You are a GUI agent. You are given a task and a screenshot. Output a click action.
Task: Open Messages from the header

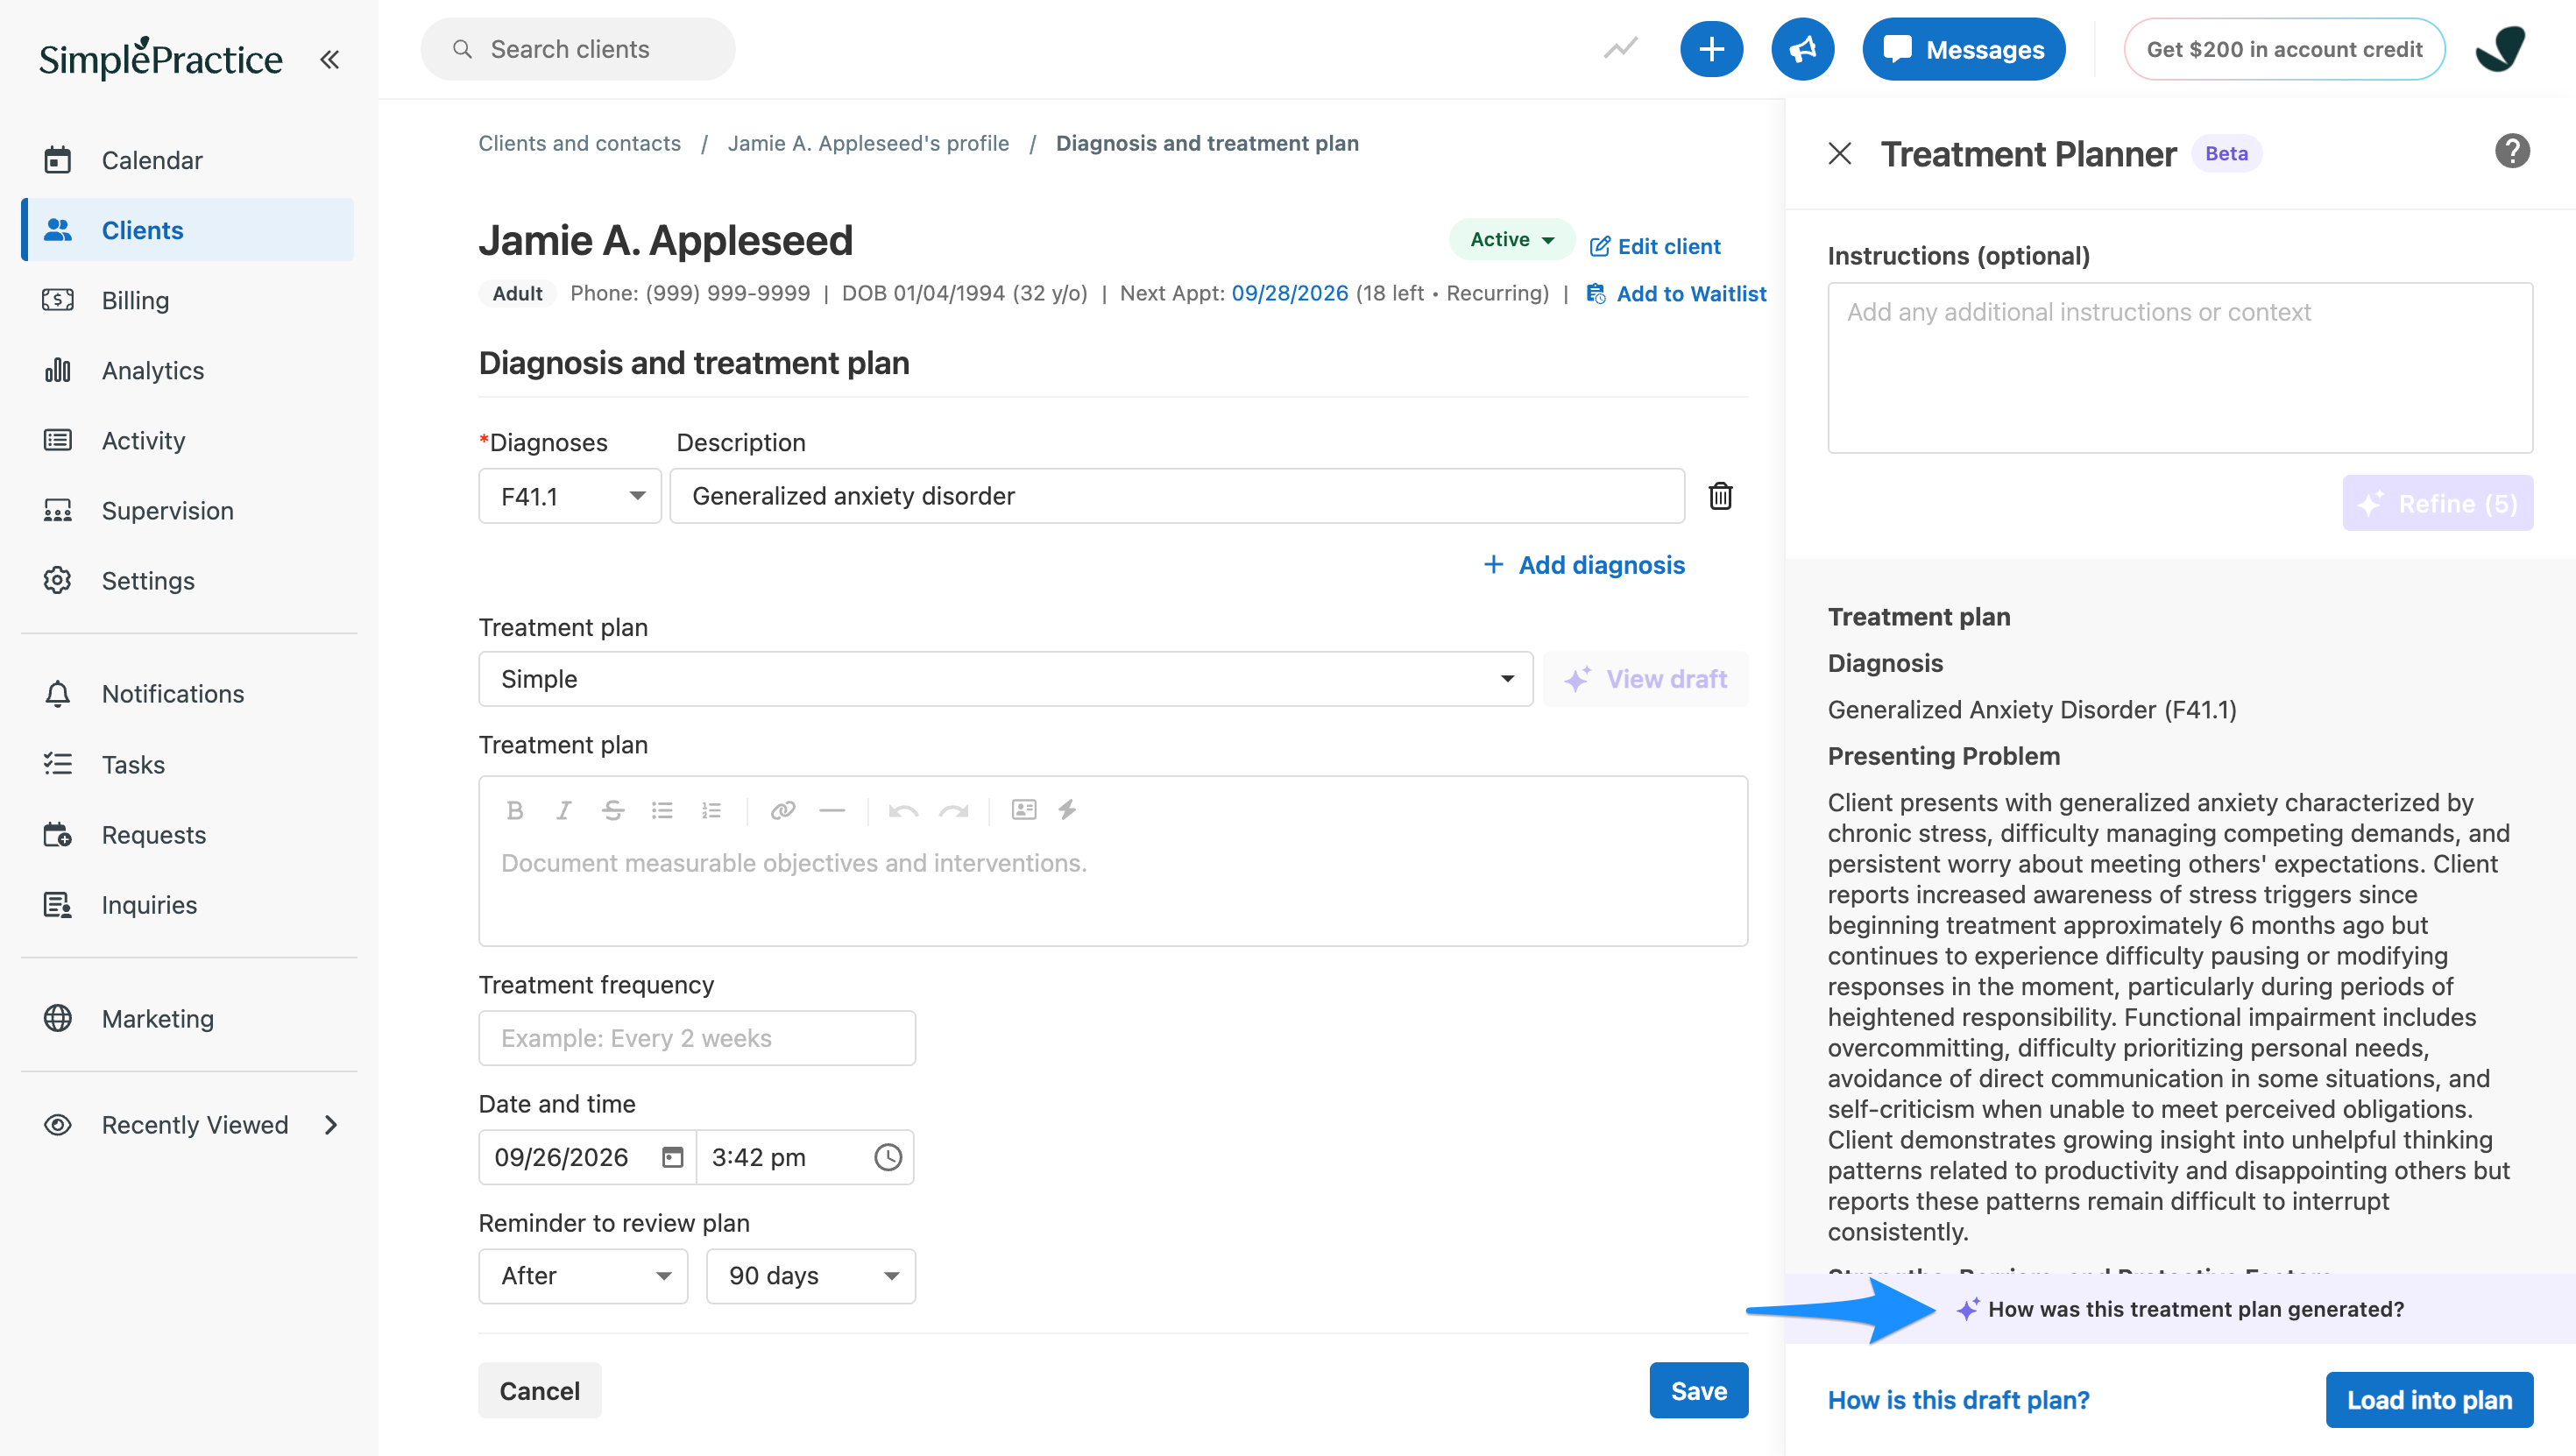coord(1963,49)
